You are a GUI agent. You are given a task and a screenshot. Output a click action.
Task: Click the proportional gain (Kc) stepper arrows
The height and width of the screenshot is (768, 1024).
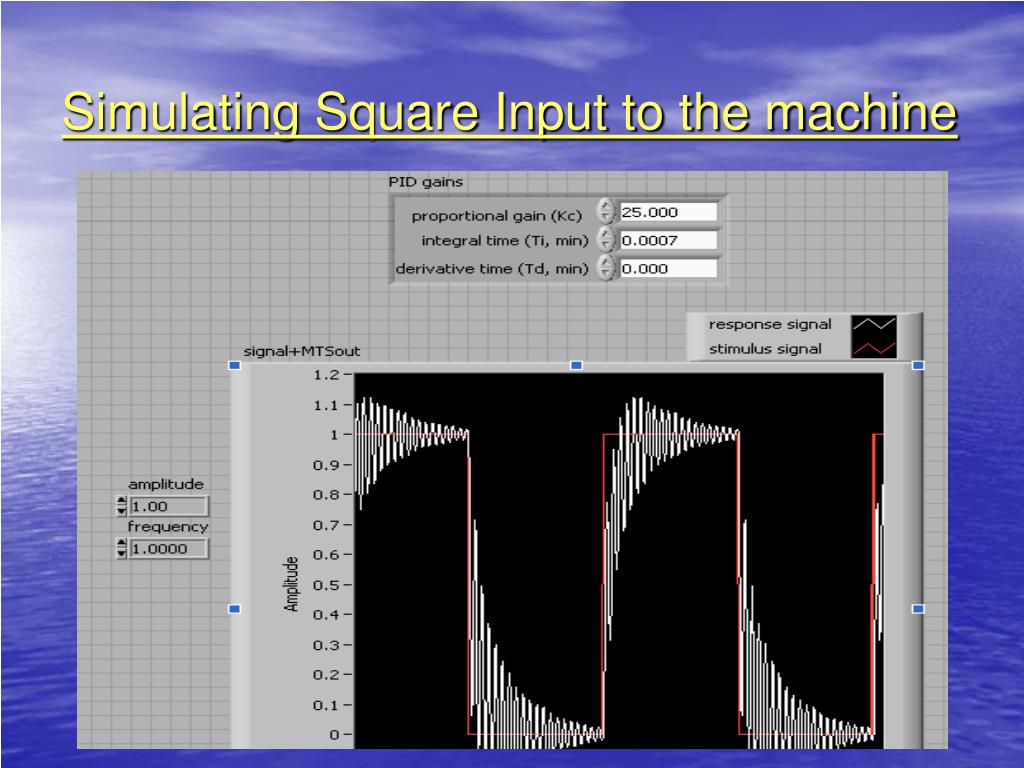(606, 212)
